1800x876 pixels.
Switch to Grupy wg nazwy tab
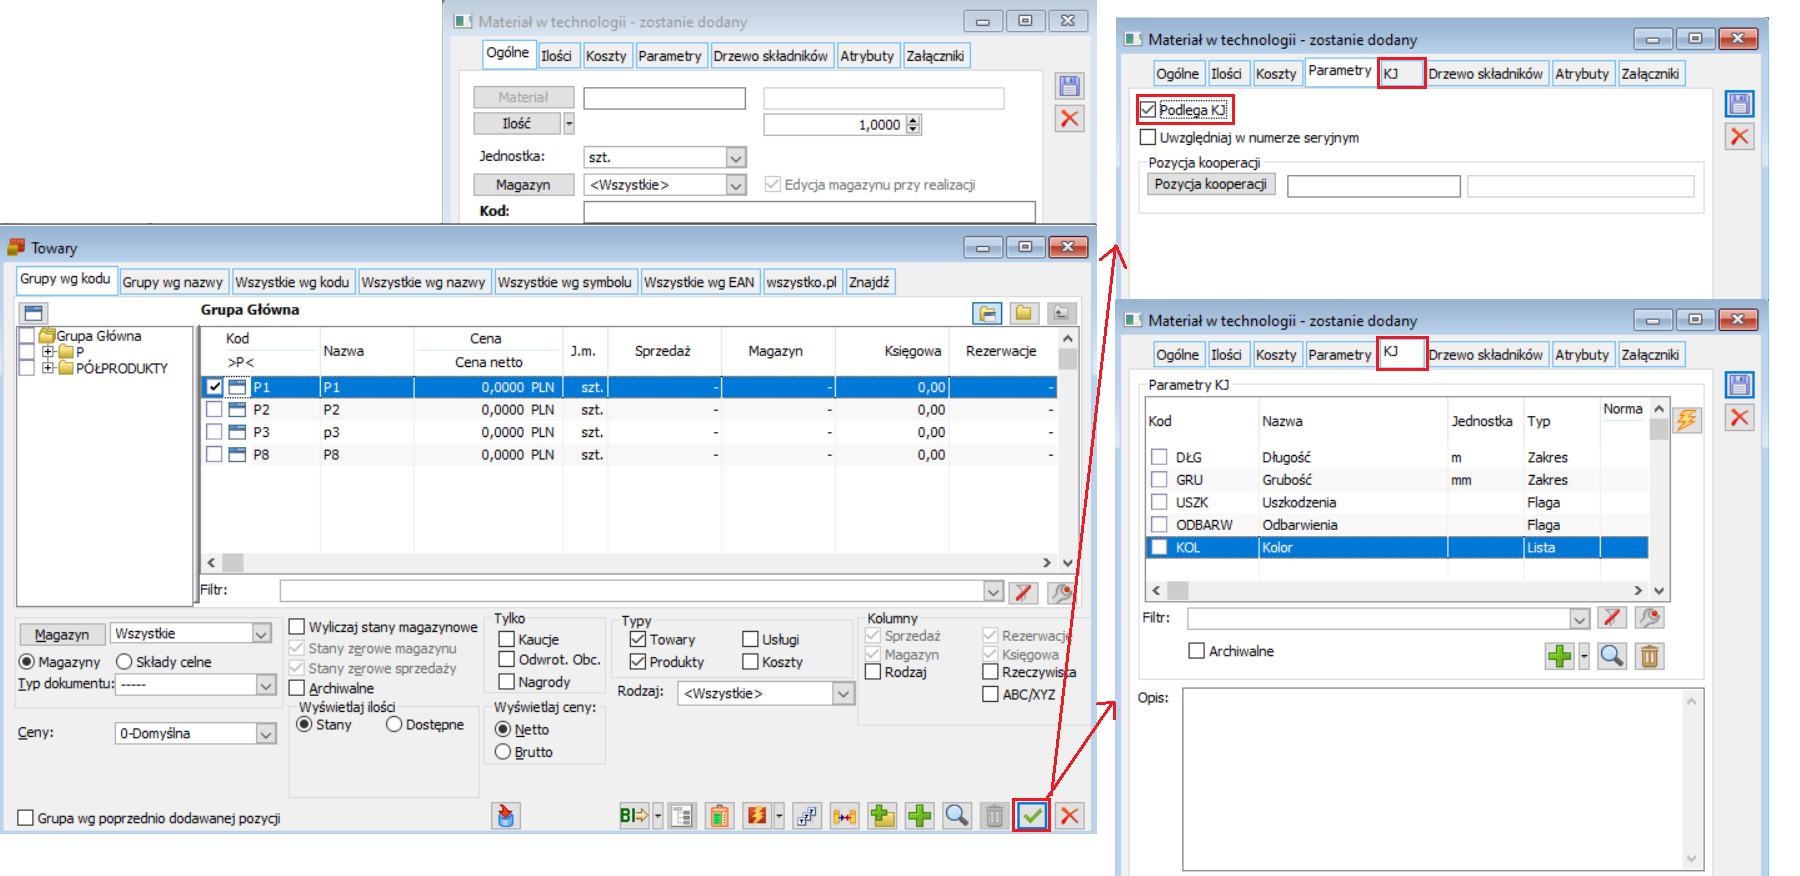pos(172,282)
